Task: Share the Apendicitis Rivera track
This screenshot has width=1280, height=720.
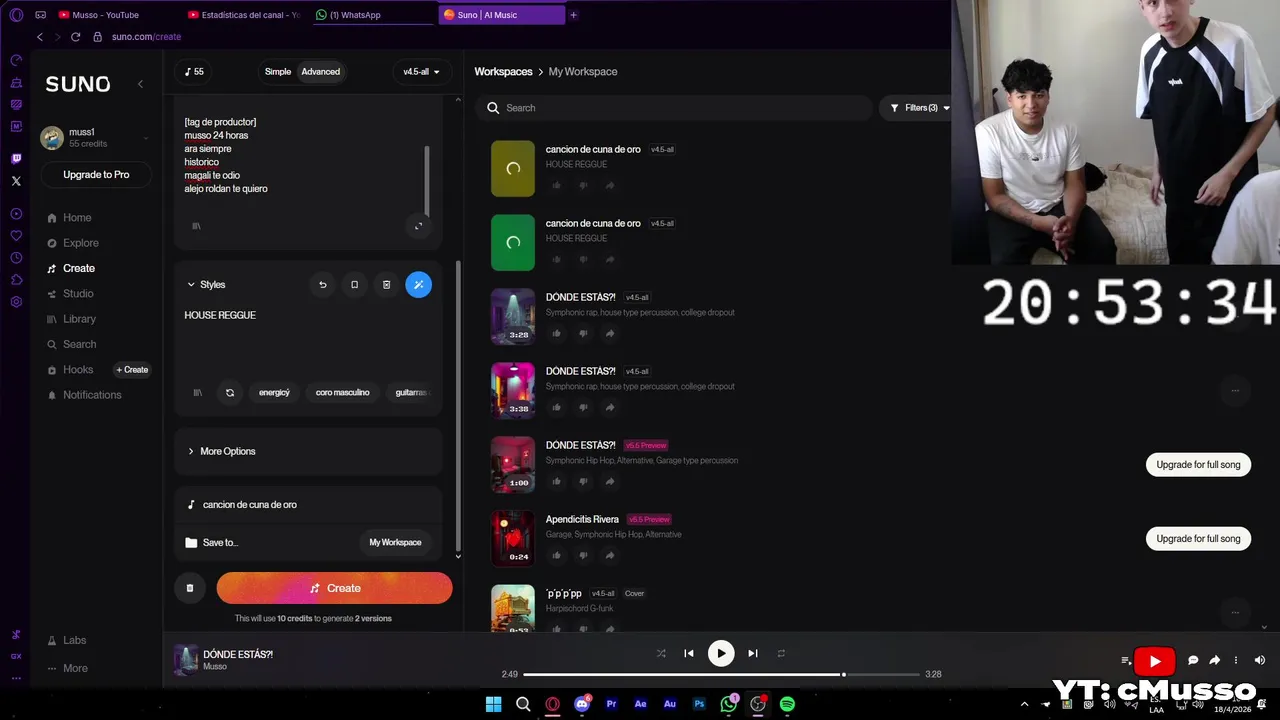Action: pos(610,555)
